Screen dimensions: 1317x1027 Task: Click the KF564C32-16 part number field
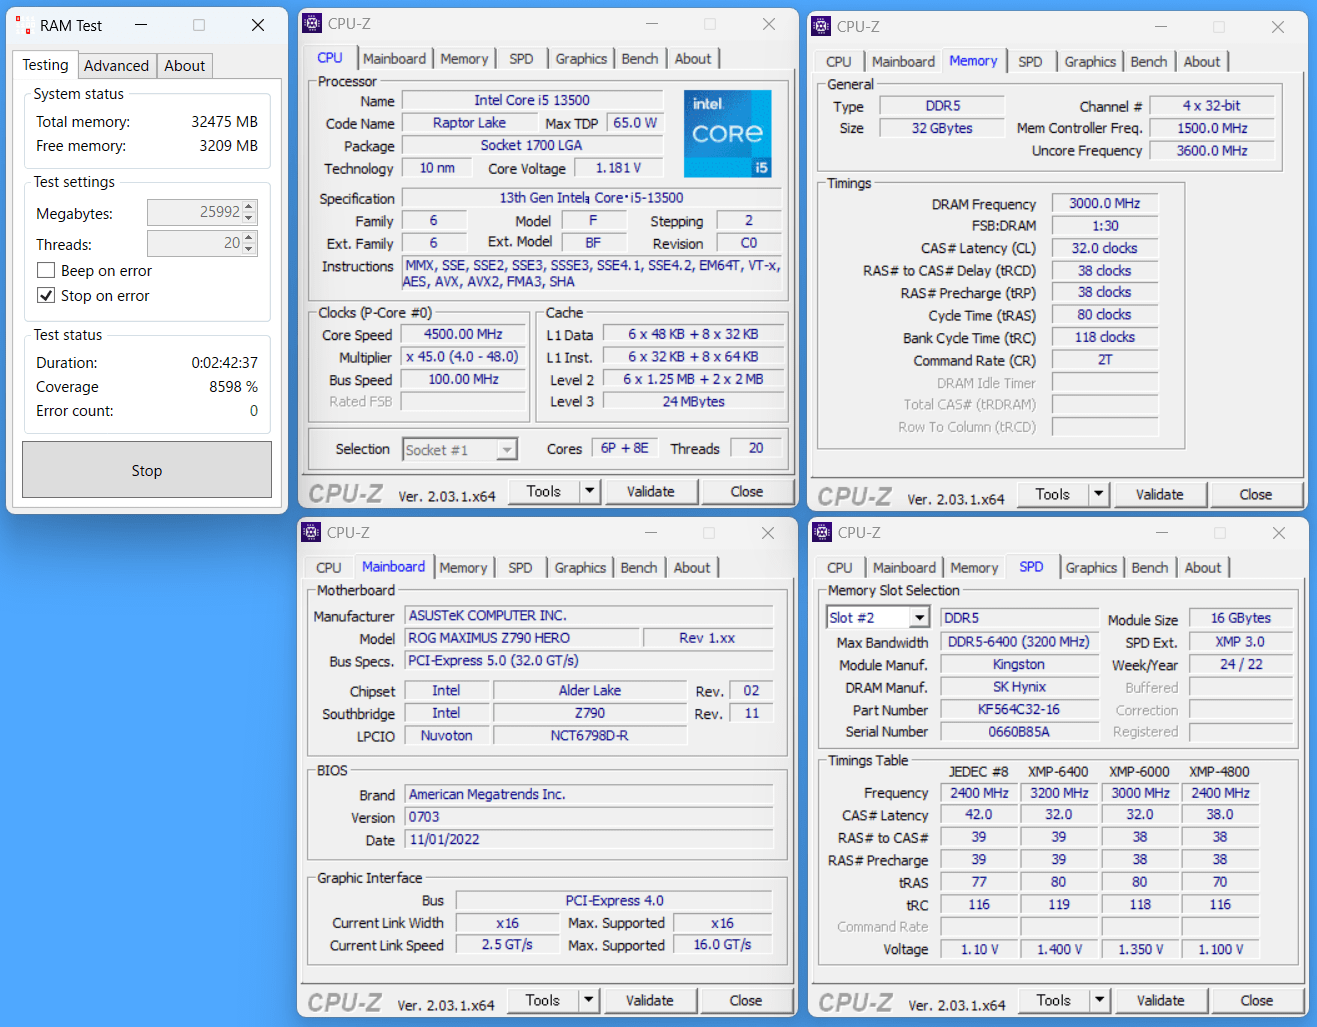tap(1018, 709)
